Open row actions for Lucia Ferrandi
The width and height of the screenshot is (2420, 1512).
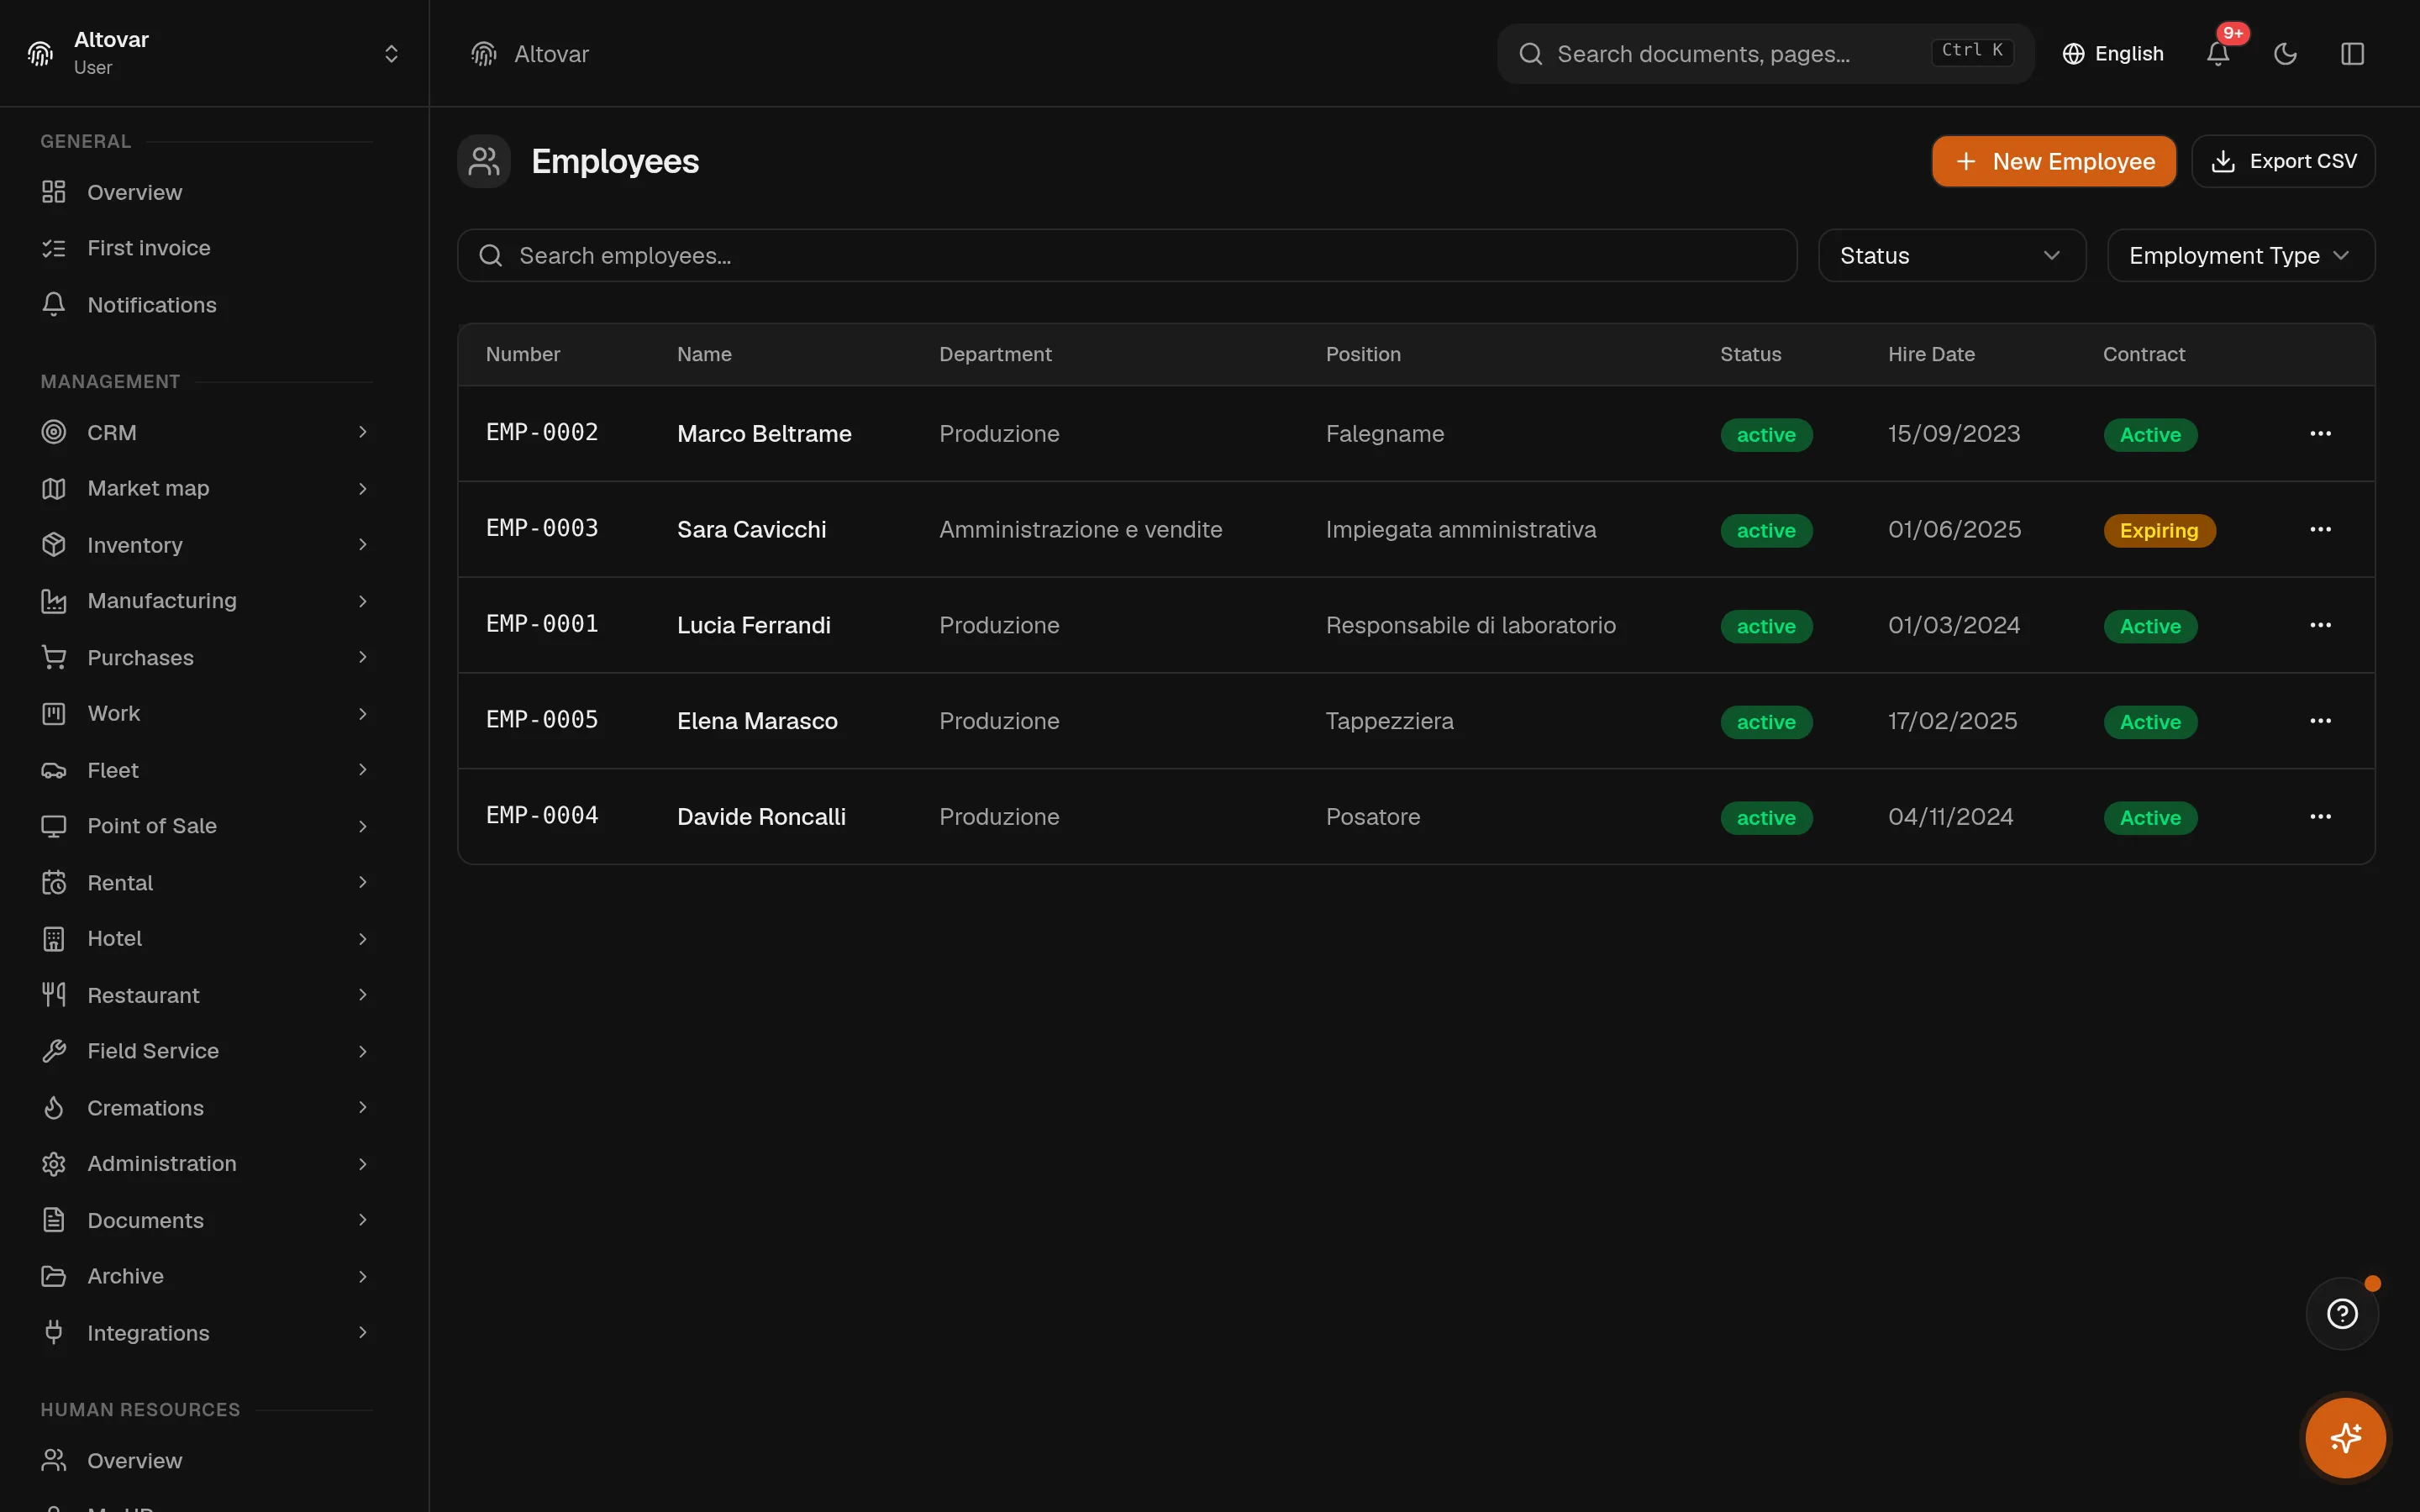click(x=2320, y=625)
